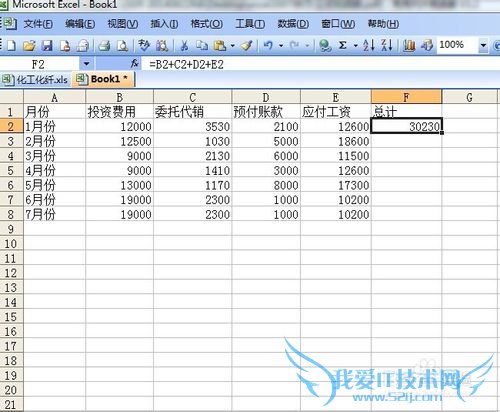Select column B header
The height and width of the screenshot is (412, 500).
click(119, 97)
